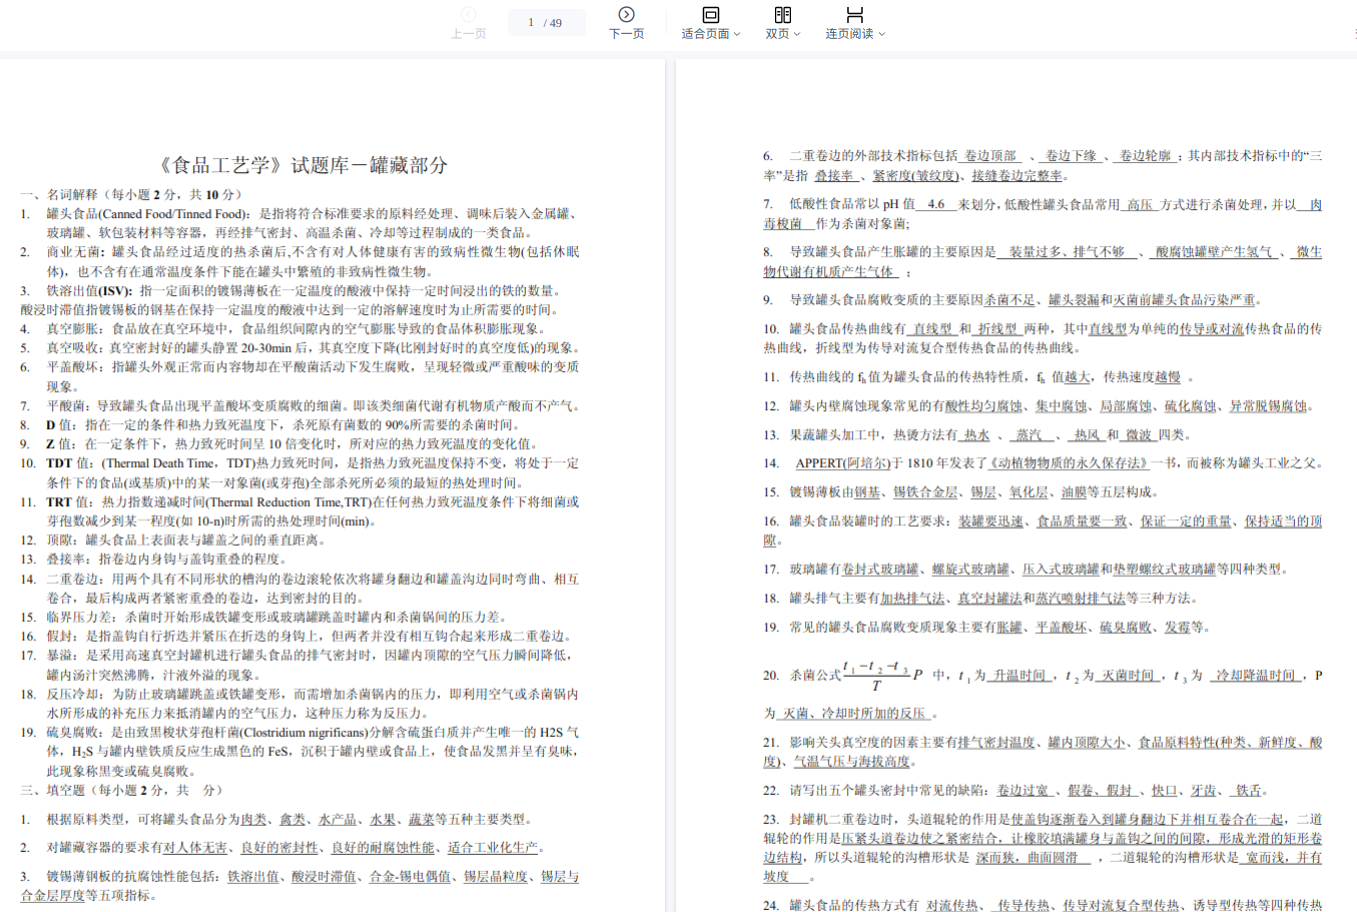This screenshot has height=912, width=1357.
Task: Click the document title 《食品工艺学》试题库
Action: click(303, 165)
